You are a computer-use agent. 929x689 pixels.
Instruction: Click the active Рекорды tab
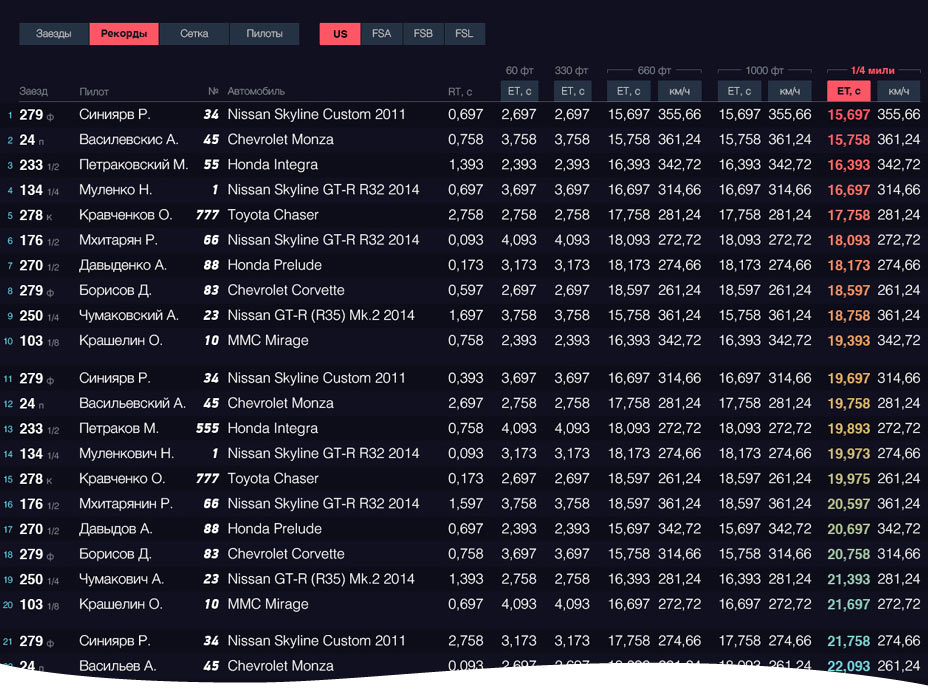tap(124, 34)
